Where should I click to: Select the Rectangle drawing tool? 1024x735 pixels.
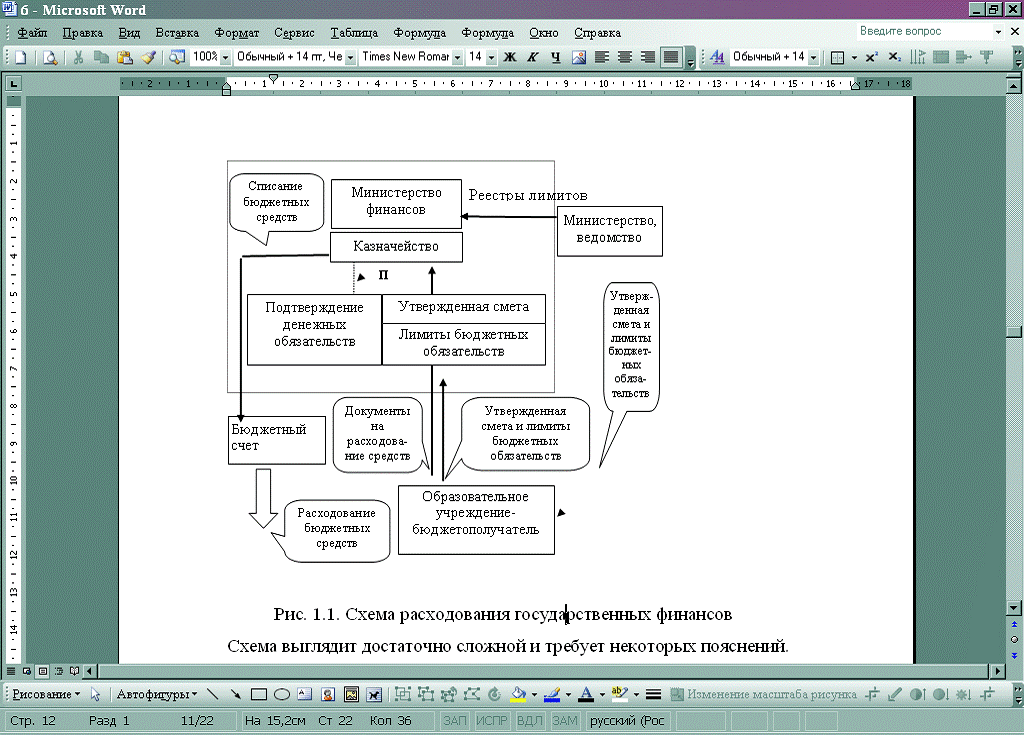(x=258, y=694)
